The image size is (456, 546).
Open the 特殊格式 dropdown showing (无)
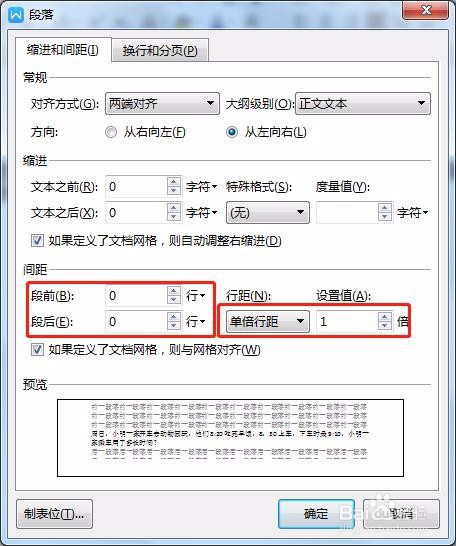pyautogui.click(x=268, y=212)
